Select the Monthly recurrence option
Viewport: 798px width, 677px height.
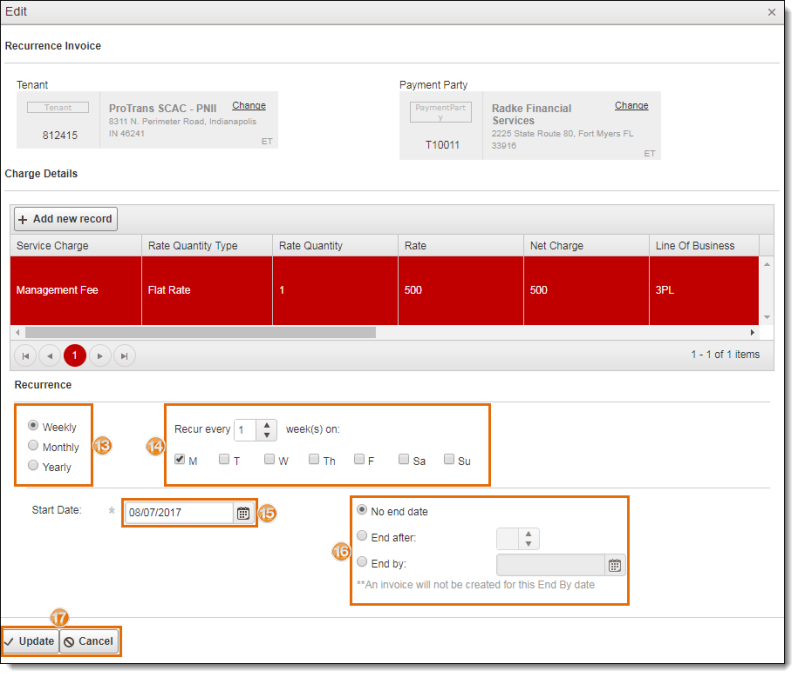(x=34, y=446)
